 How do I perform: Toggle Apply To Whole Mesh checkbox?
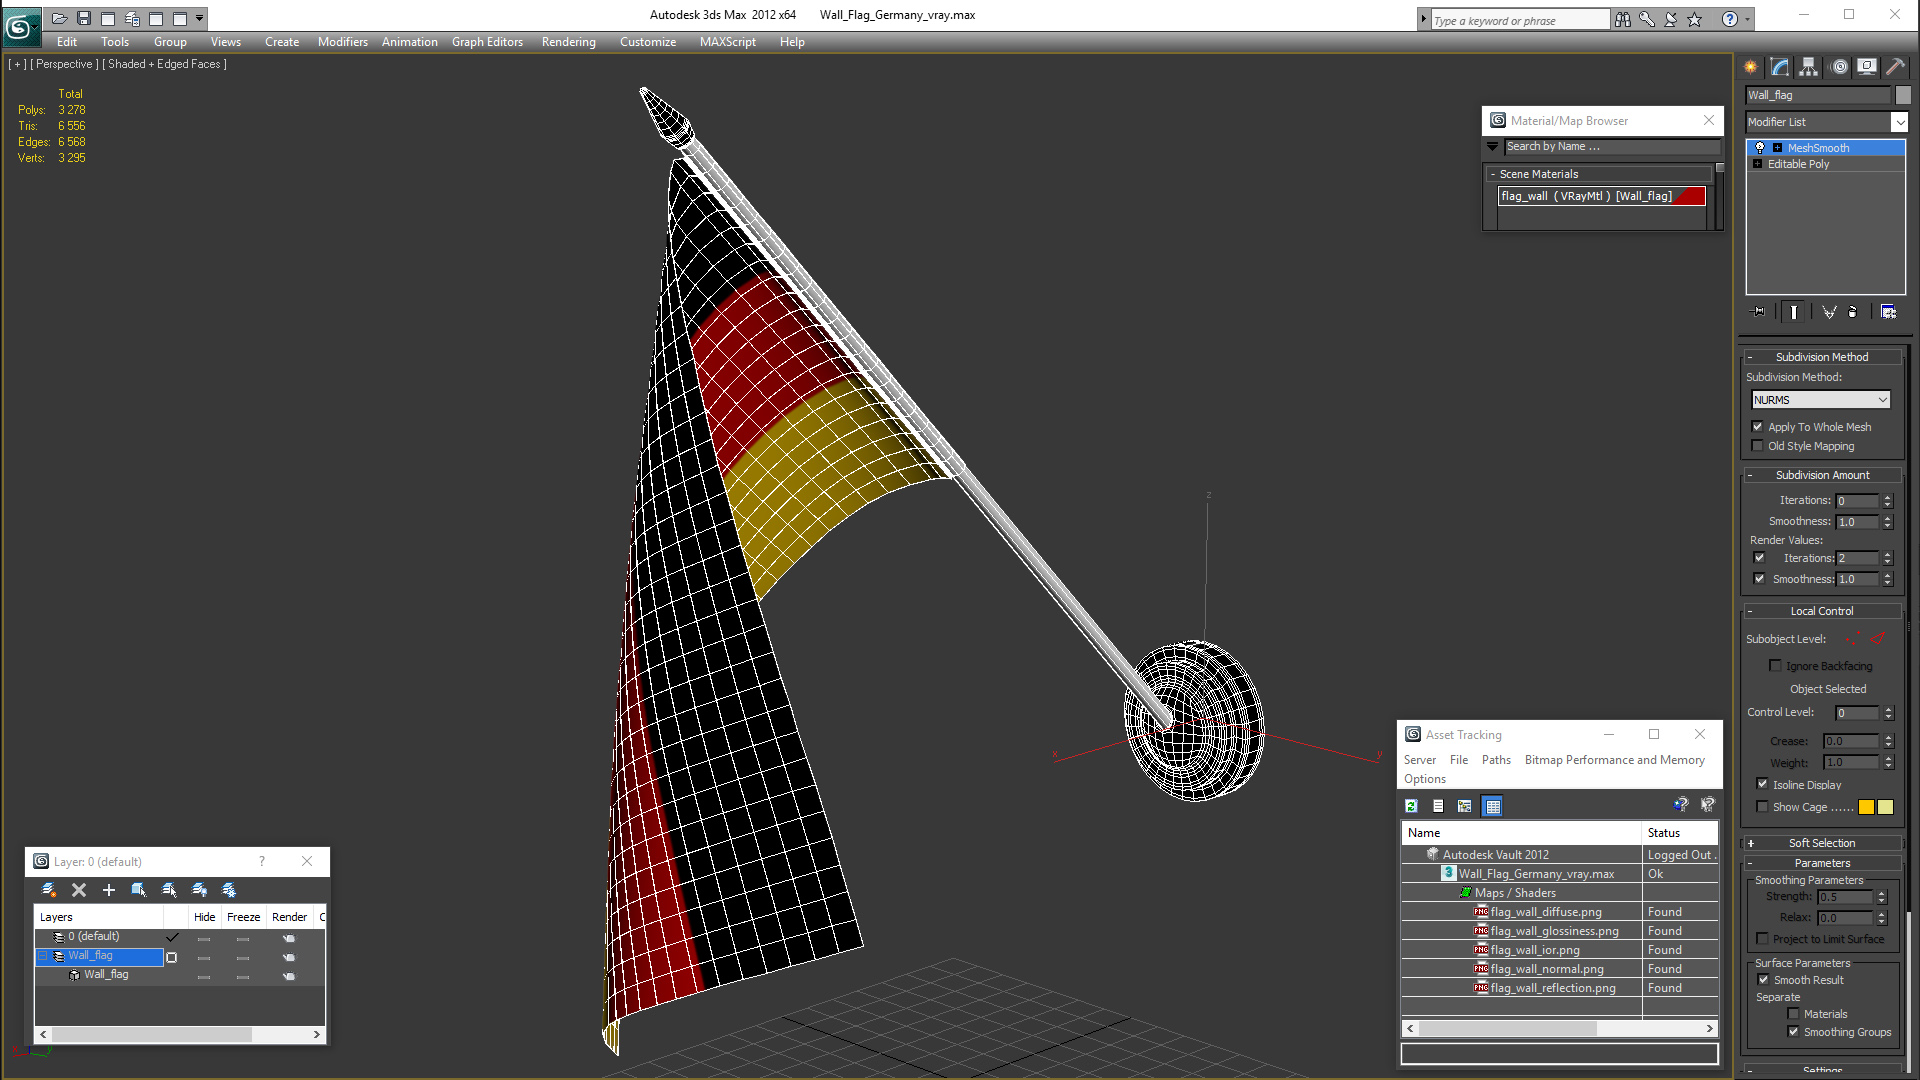coord(1758,427)
